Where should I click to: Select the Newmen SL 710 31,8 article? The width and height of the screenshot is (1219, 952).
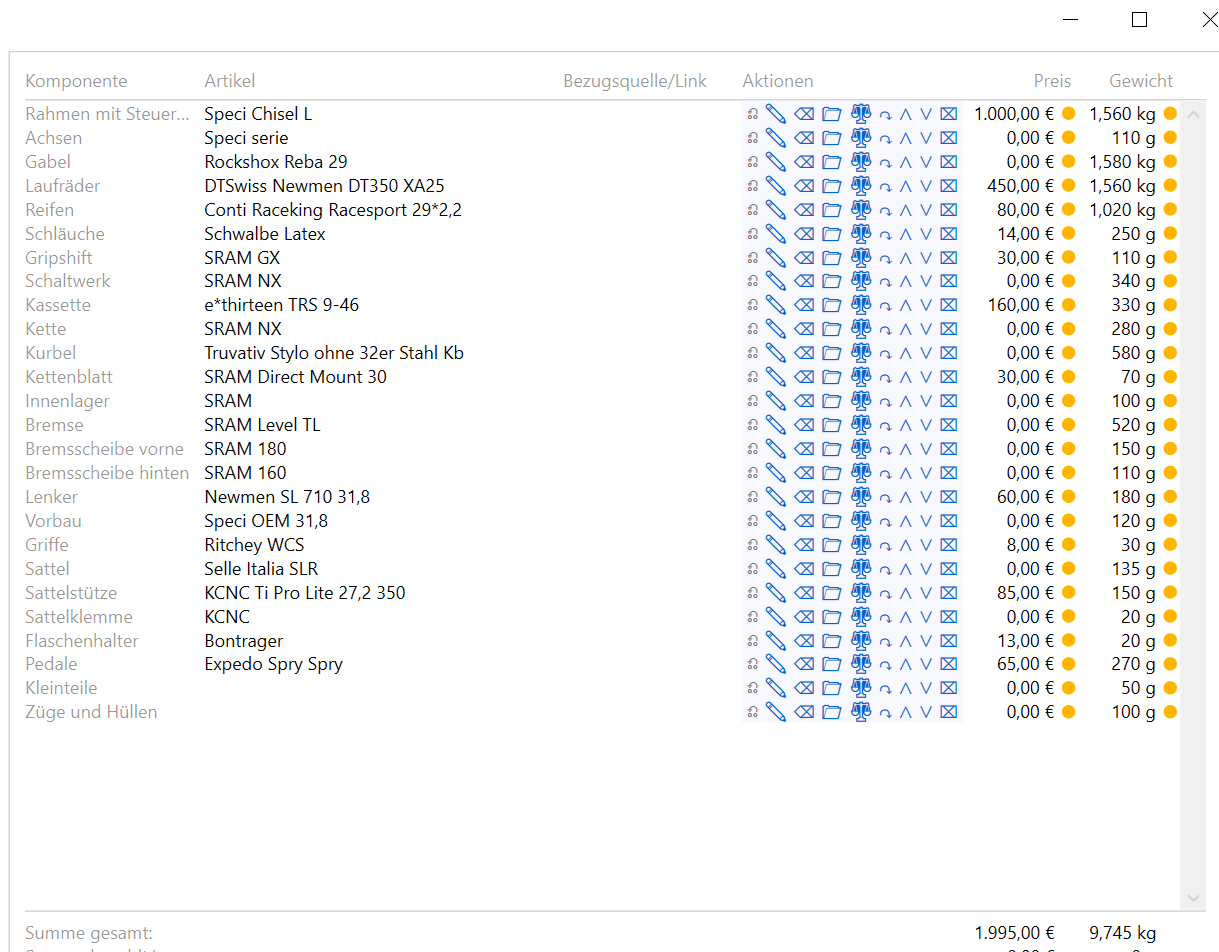click(287, 497)
